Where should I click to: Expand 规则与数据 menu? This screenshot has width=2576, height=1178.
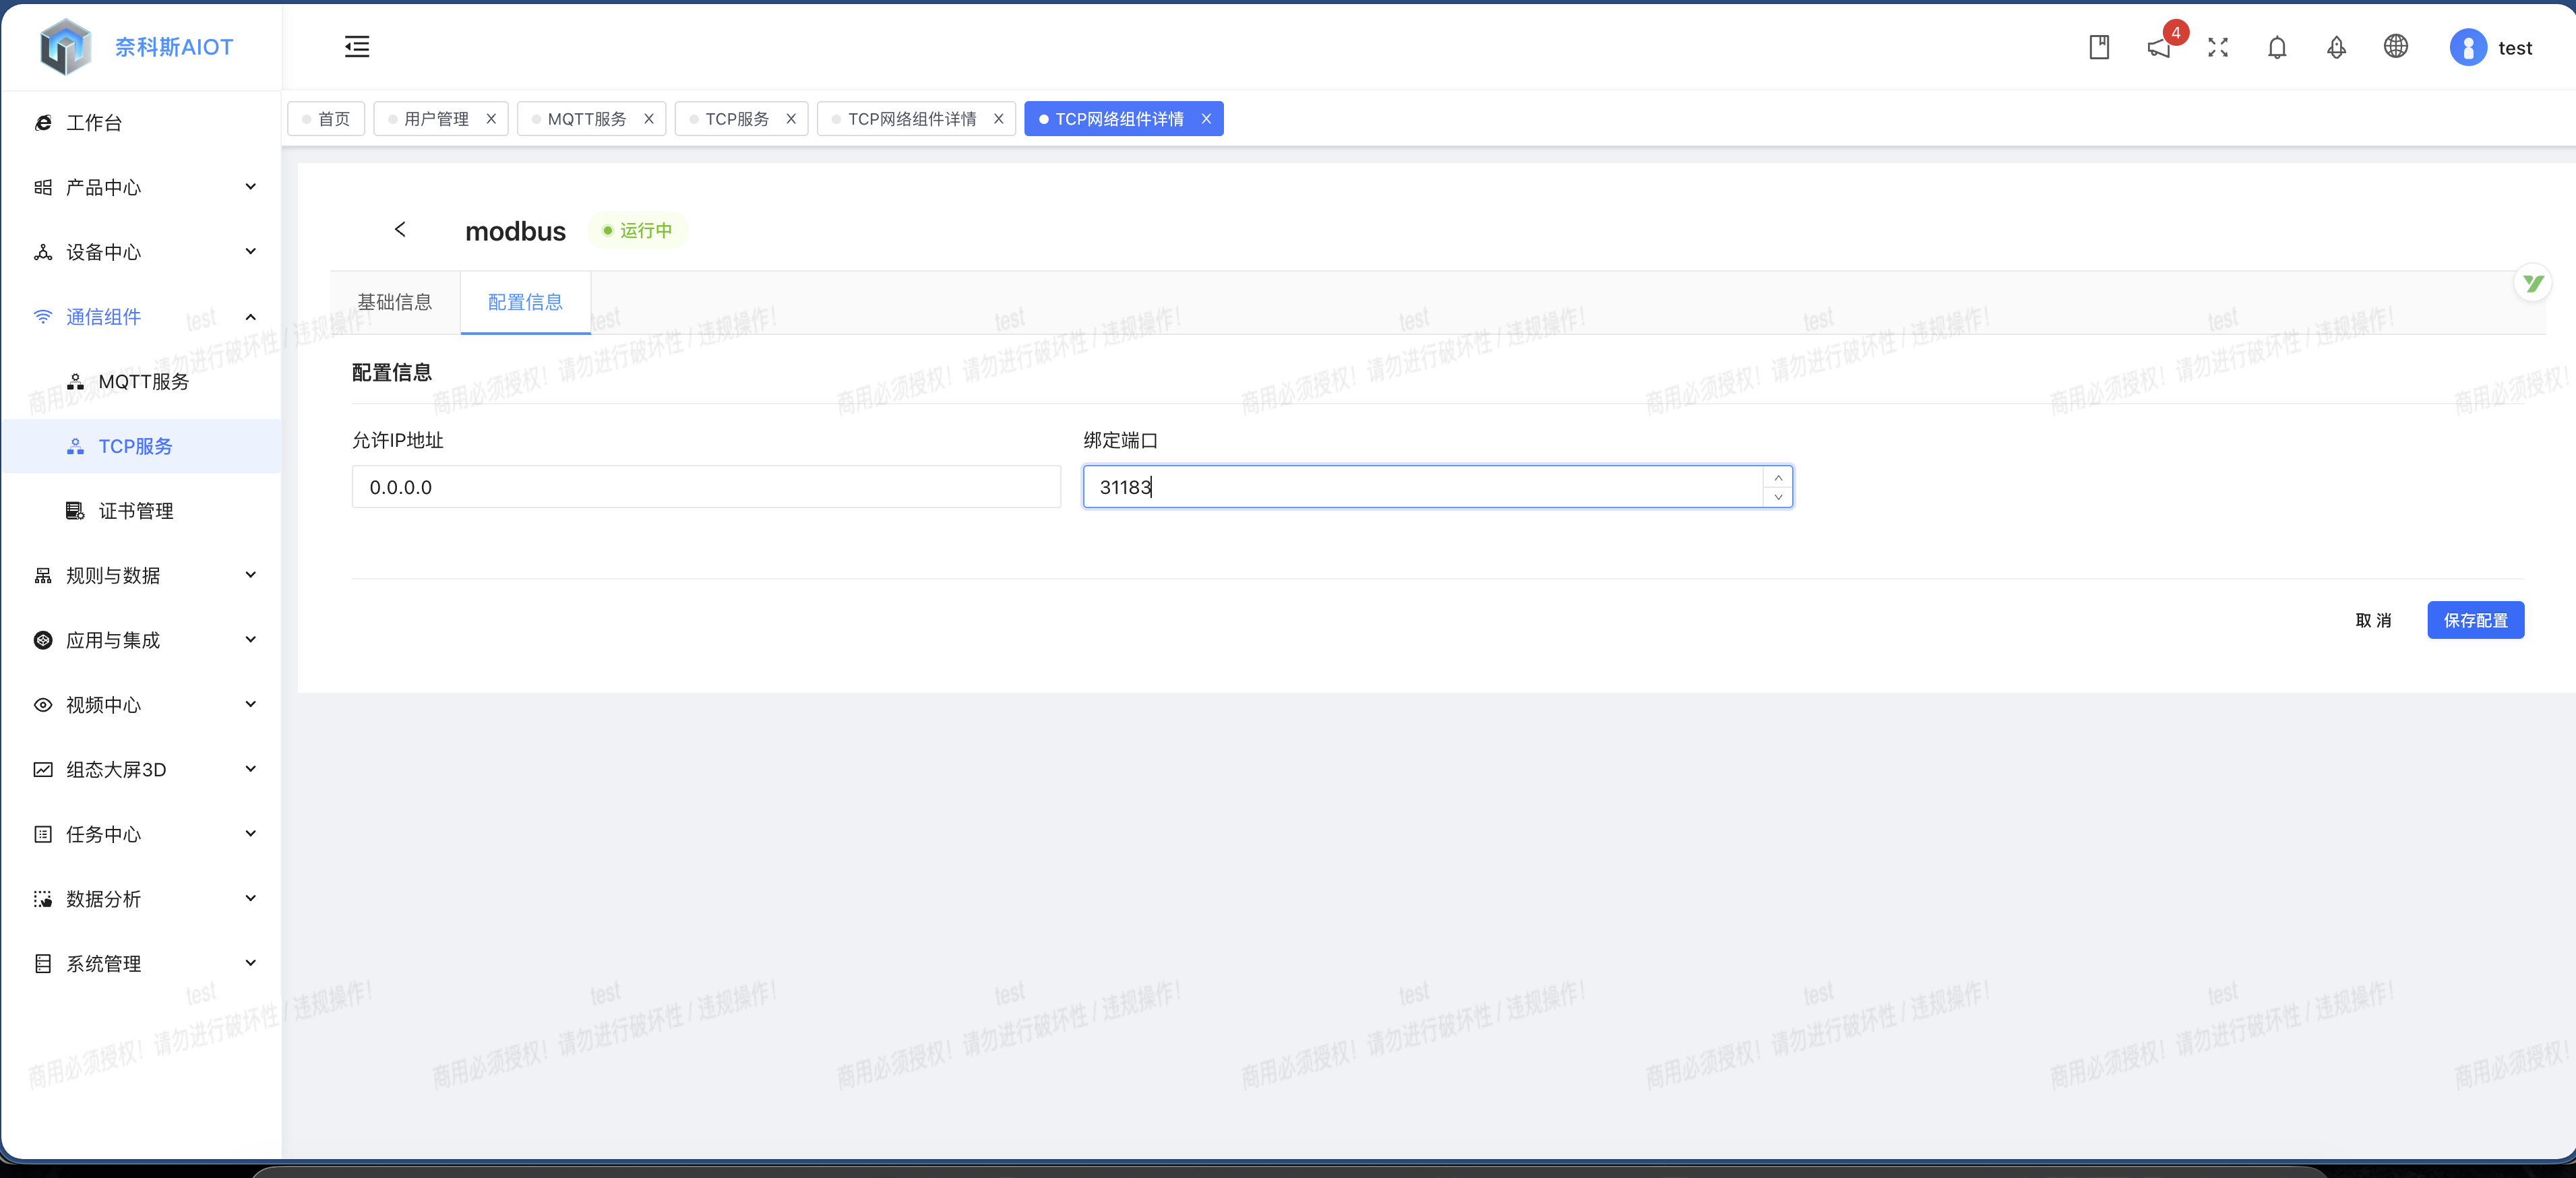coord(141,575)
